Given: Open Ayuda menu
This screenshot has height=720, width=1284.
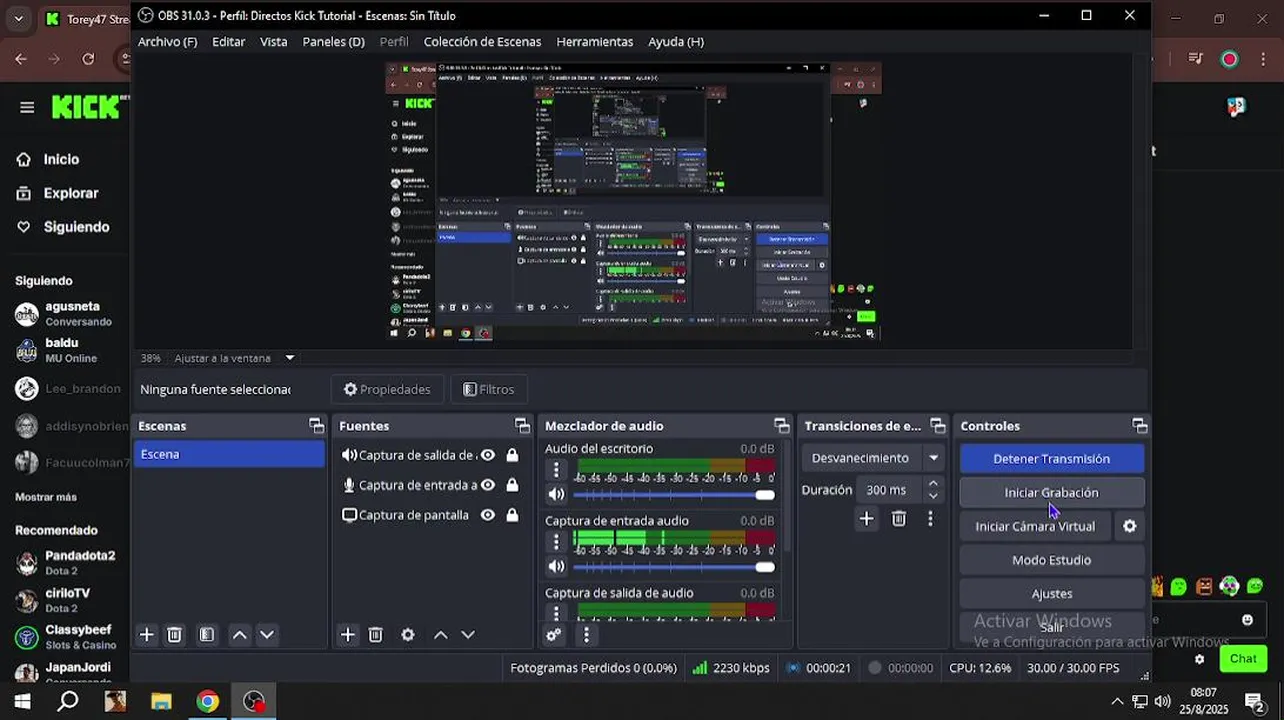Looking at the screenshot, I should [x=676, y=42].
